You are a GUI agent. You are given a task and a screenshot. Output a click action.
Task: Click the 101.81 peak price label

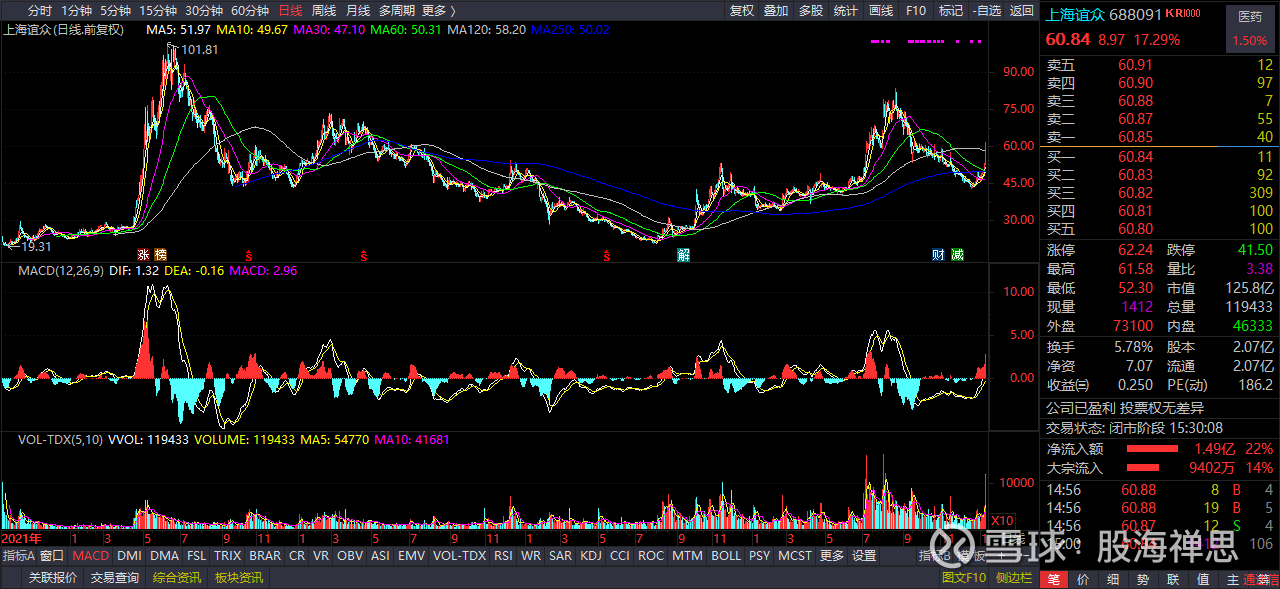pyautogui.click(x=199, y=50)
